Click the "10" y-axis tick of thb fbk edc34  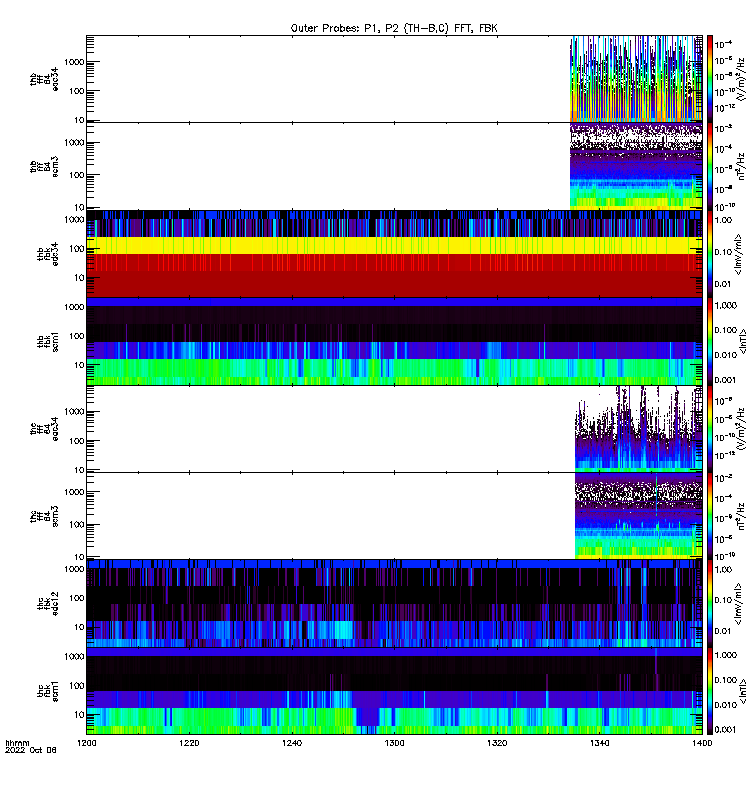(x=79, y=278)
